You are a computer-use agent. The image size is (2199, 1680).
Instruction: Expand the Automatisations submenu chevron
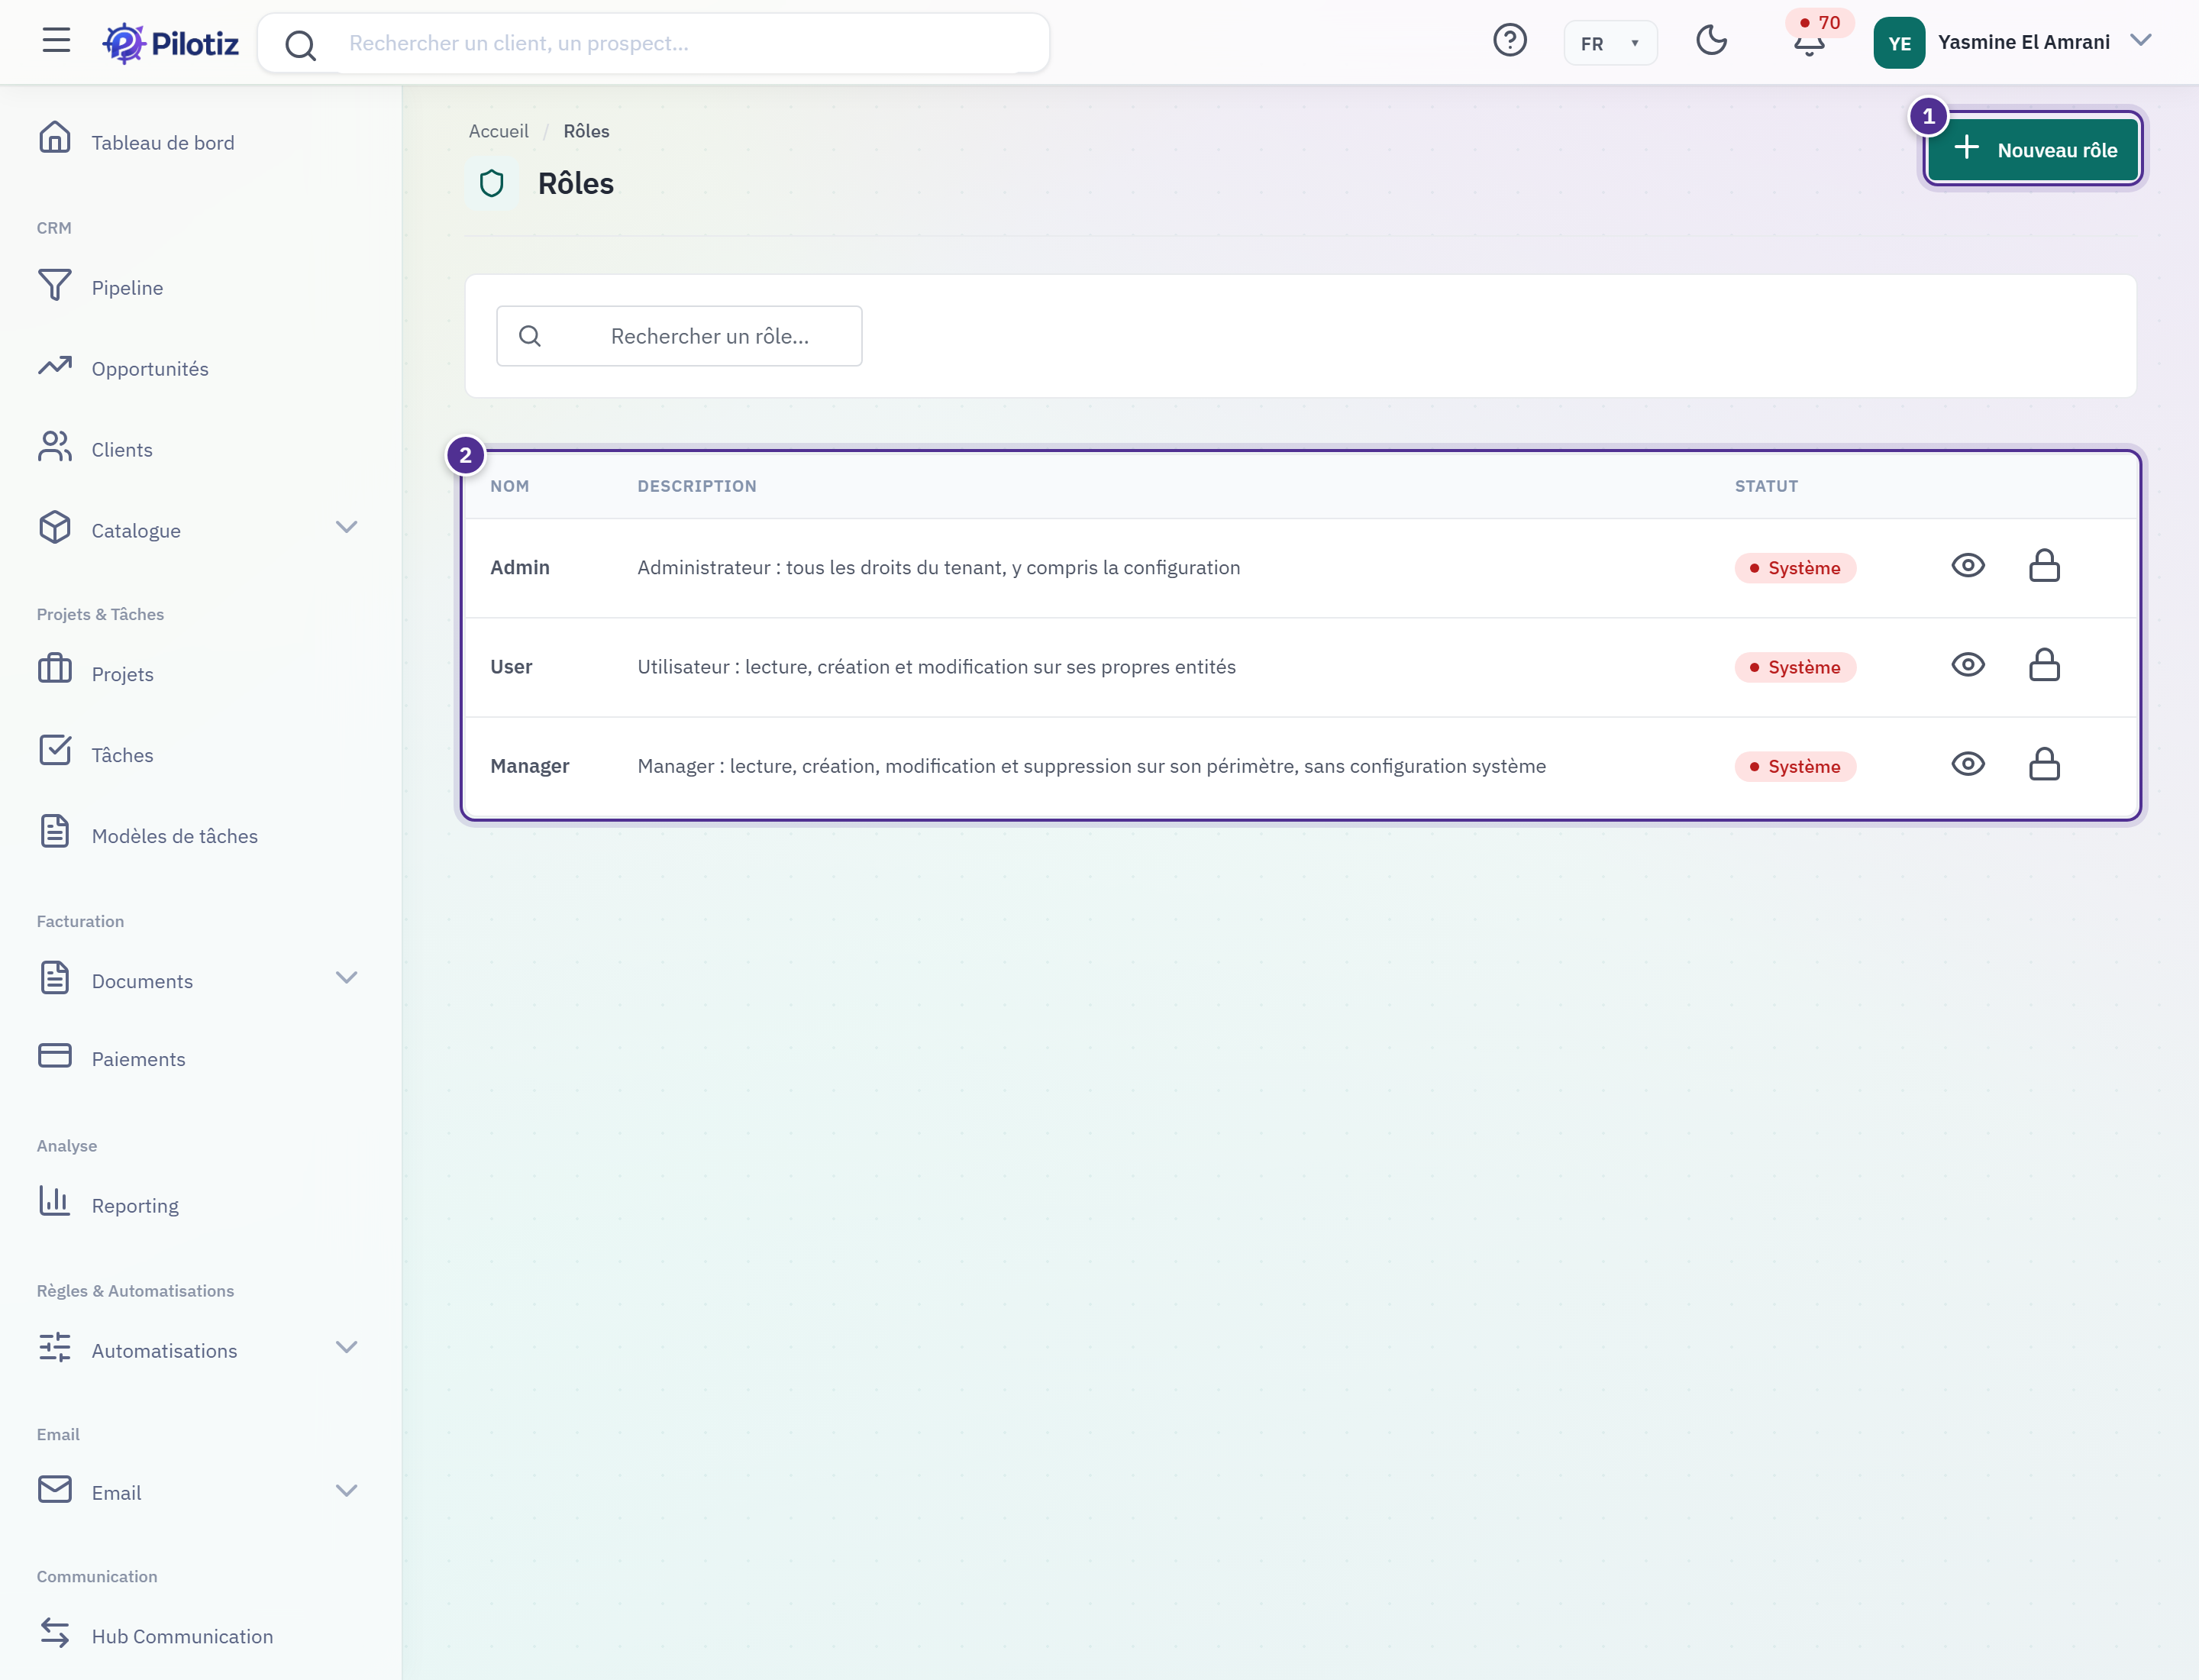tap(346, 1347)
